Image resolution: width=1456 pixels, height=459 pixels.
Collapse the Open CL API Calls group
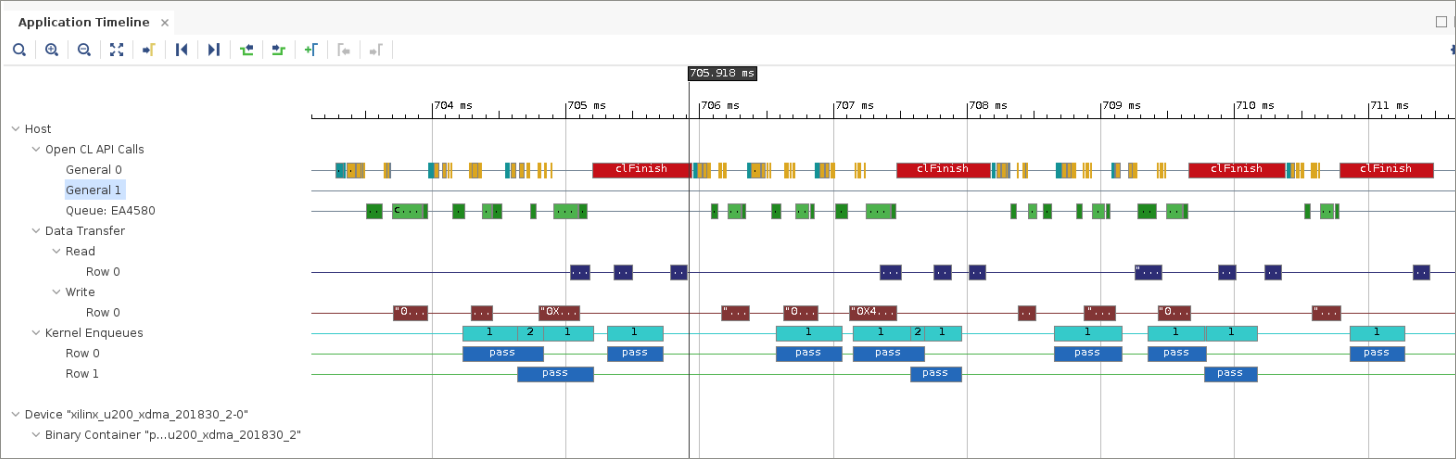click(36, 149)
